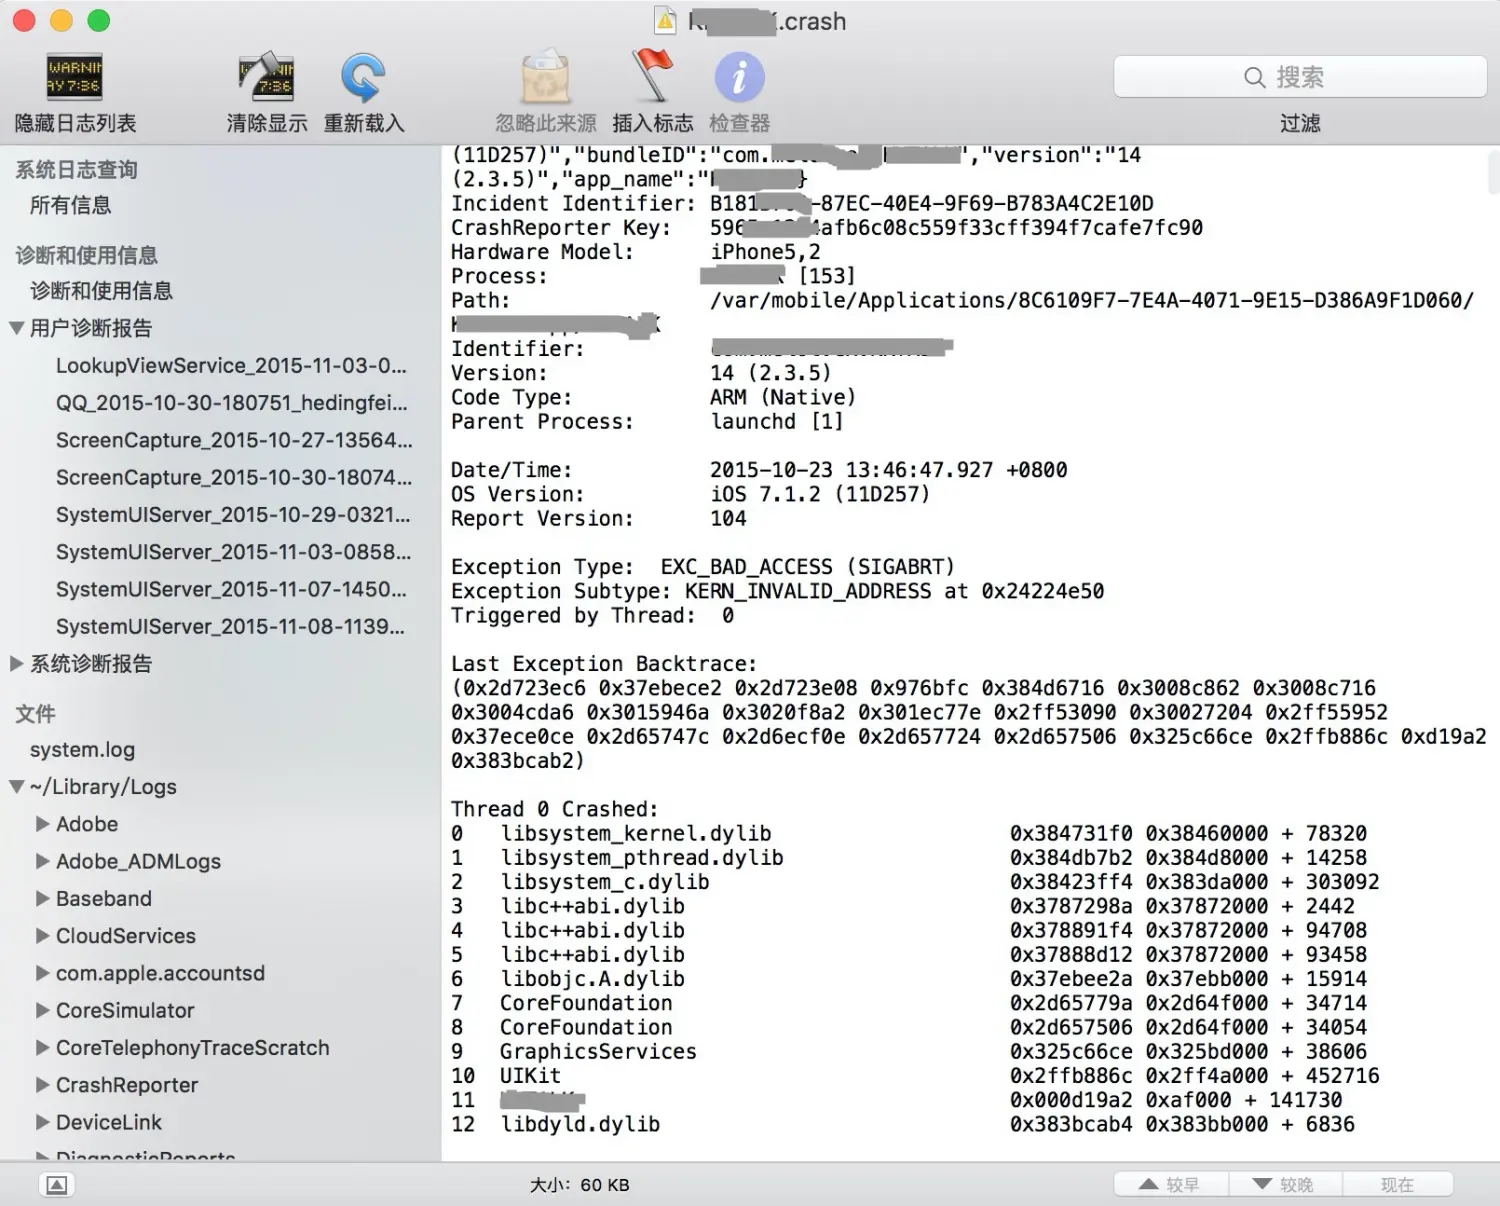Click the Later (较晚) button

click(1284, 1185)
